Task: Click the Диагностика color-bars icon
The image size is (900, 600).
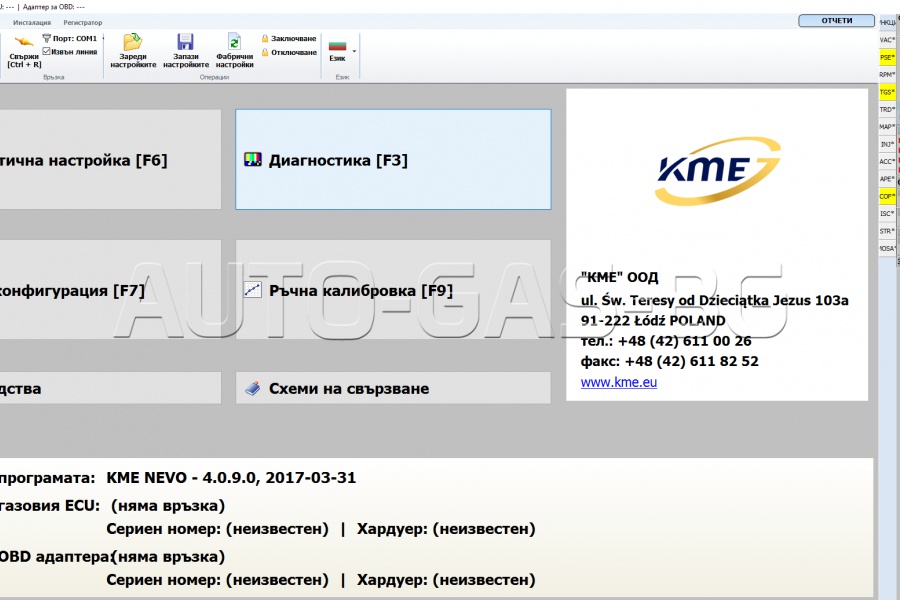Action: point(253,160)
